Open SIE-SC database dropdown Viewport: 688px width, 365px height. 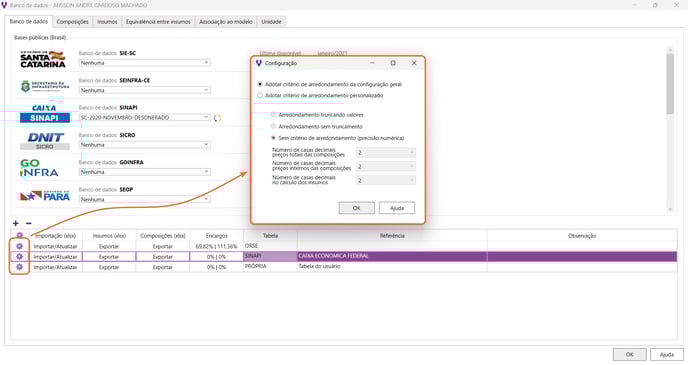click(x=145, y=63)
